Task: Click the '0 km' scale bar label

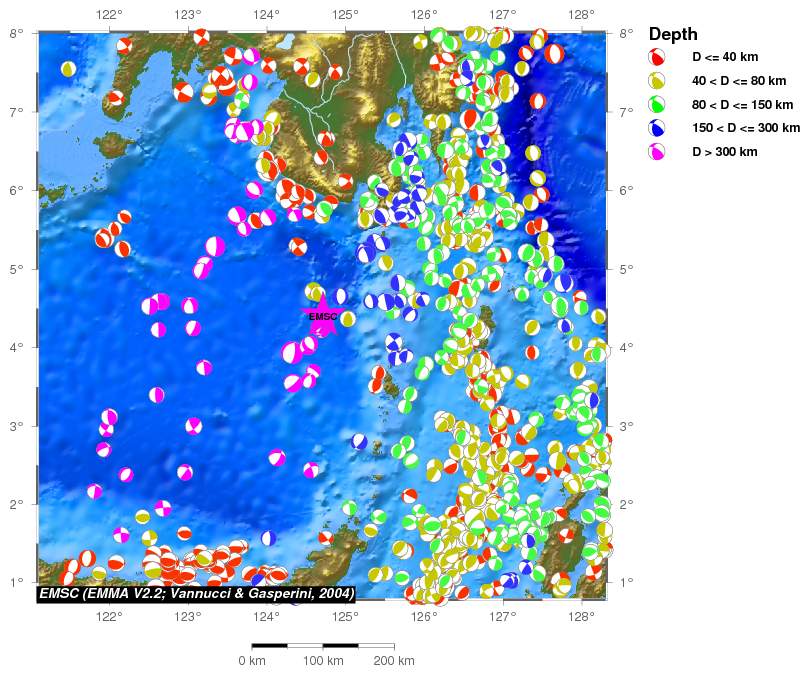Action: pyautogui.click(x=251, y=661)
